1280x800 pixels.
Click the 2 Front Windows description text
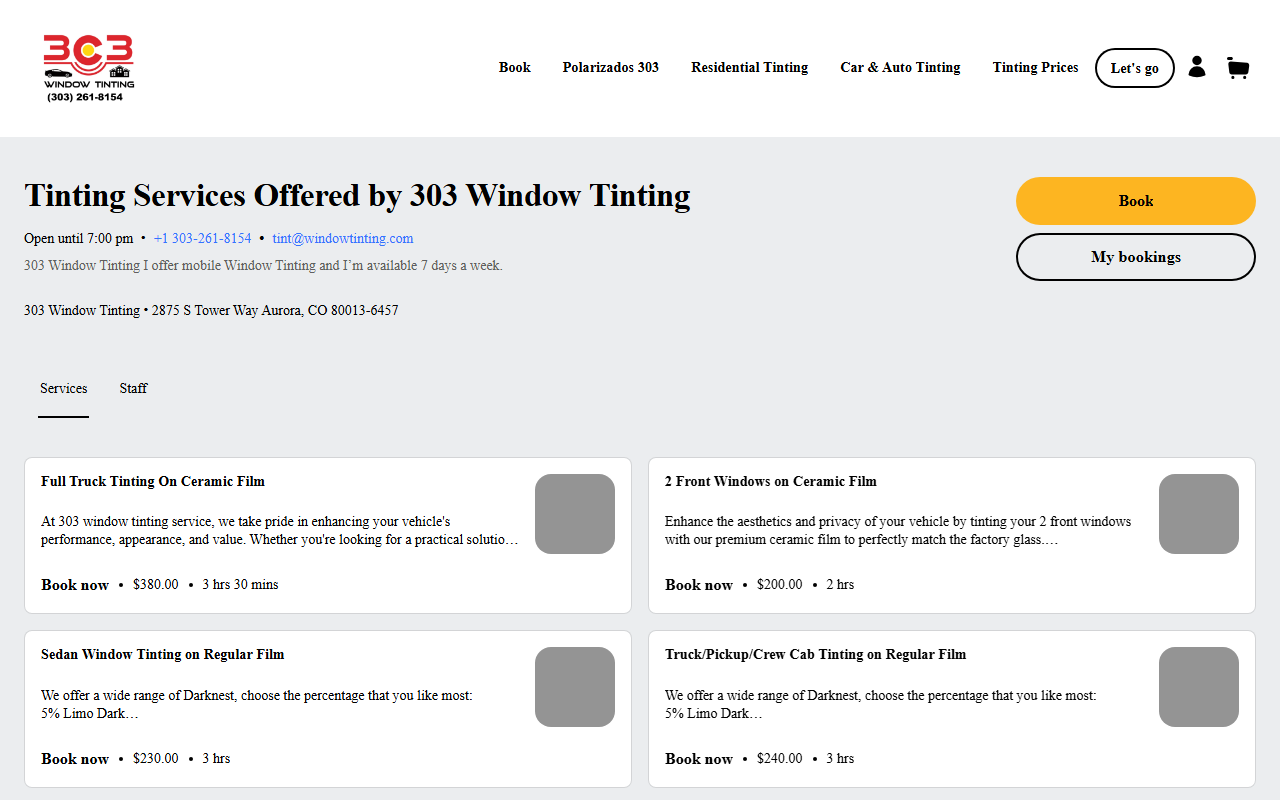point(898,531)
